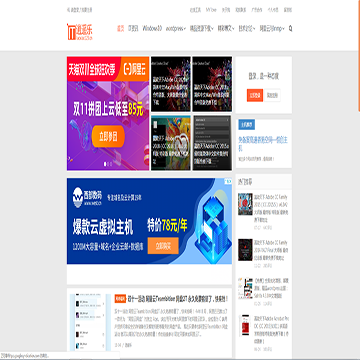Open the blue hosting recommendation link in sidebar
Image resolution: width=360 pixels, height=360 pixels.
coord(263,144)
